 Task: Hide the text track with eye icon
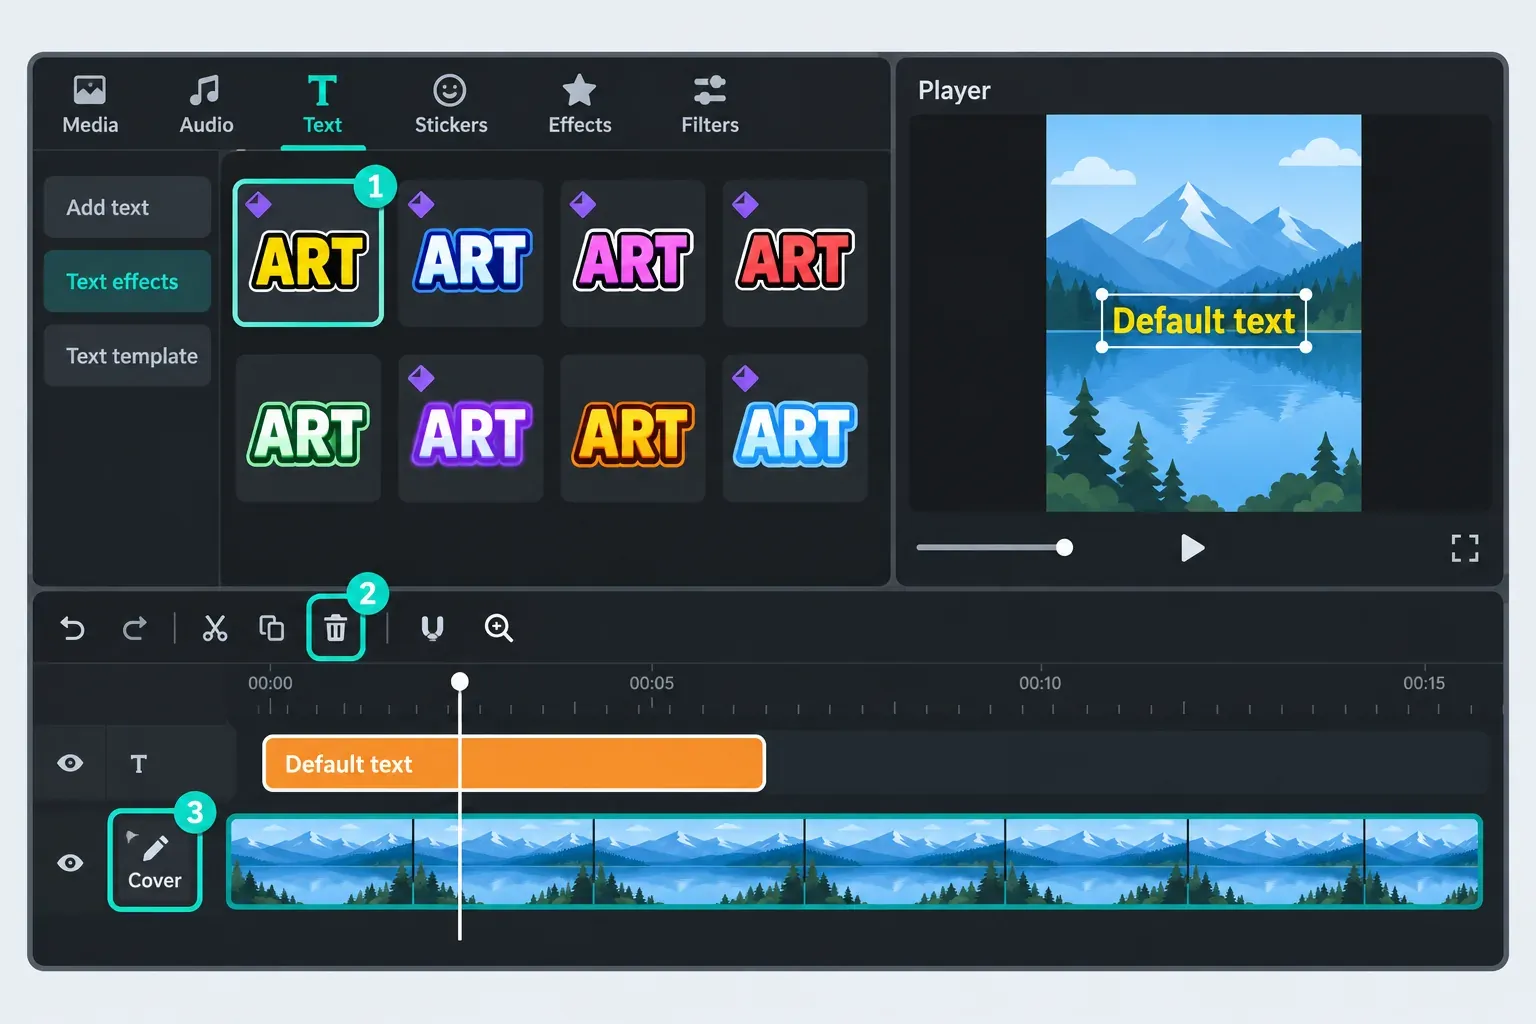pyautogui.click(x=70, y=763)
